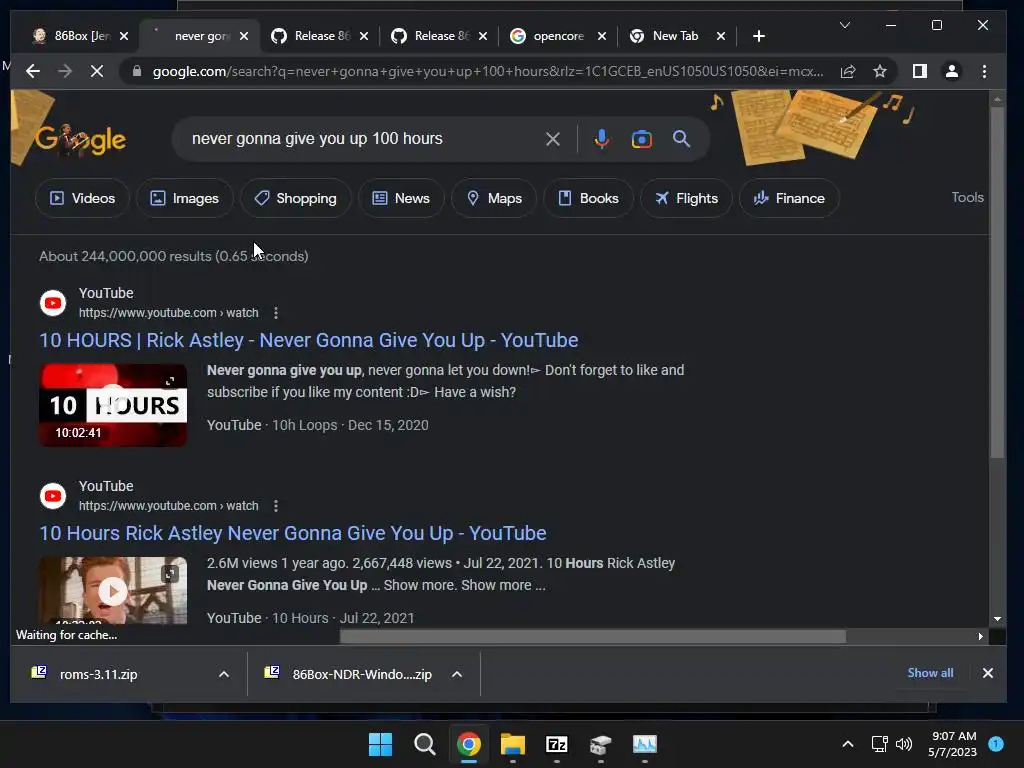The height and width of the screenshot is (768, 1024).
Task: Filter results by Shopping
Action: click(x=296, y=198)
